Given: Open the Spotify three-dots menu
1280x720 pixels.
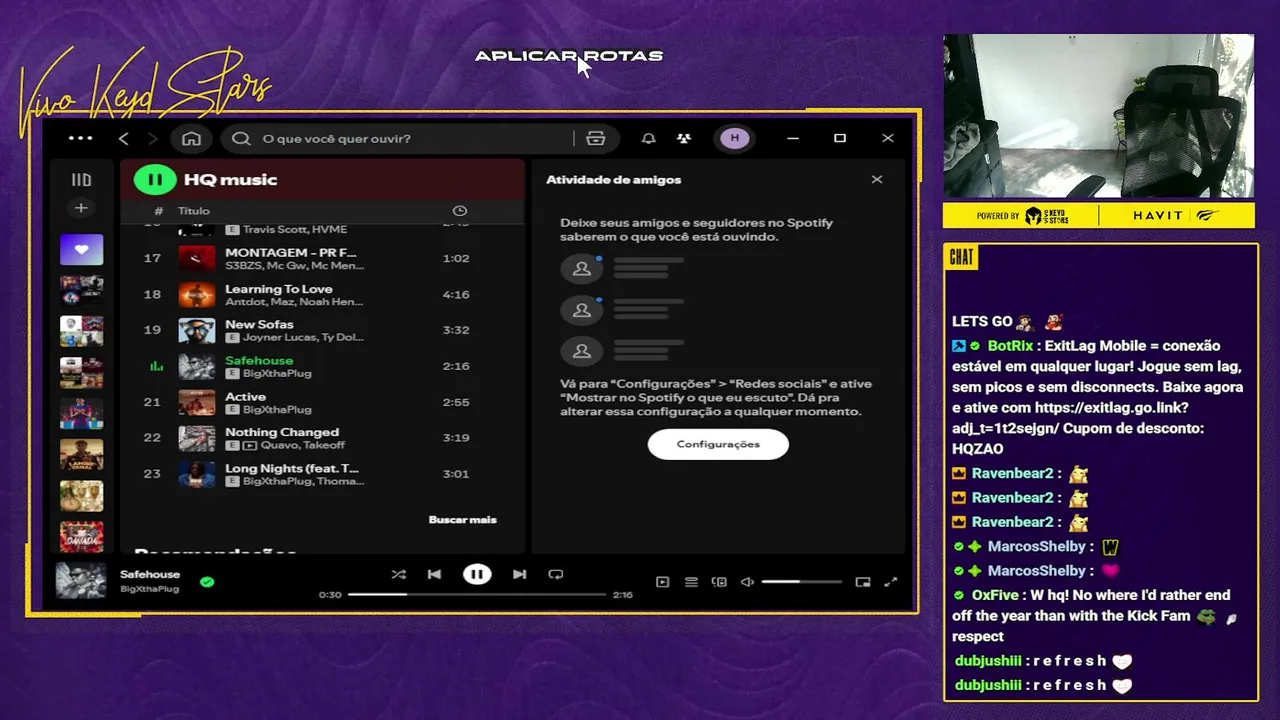Looking at the screenshot, I should (80, 138).
